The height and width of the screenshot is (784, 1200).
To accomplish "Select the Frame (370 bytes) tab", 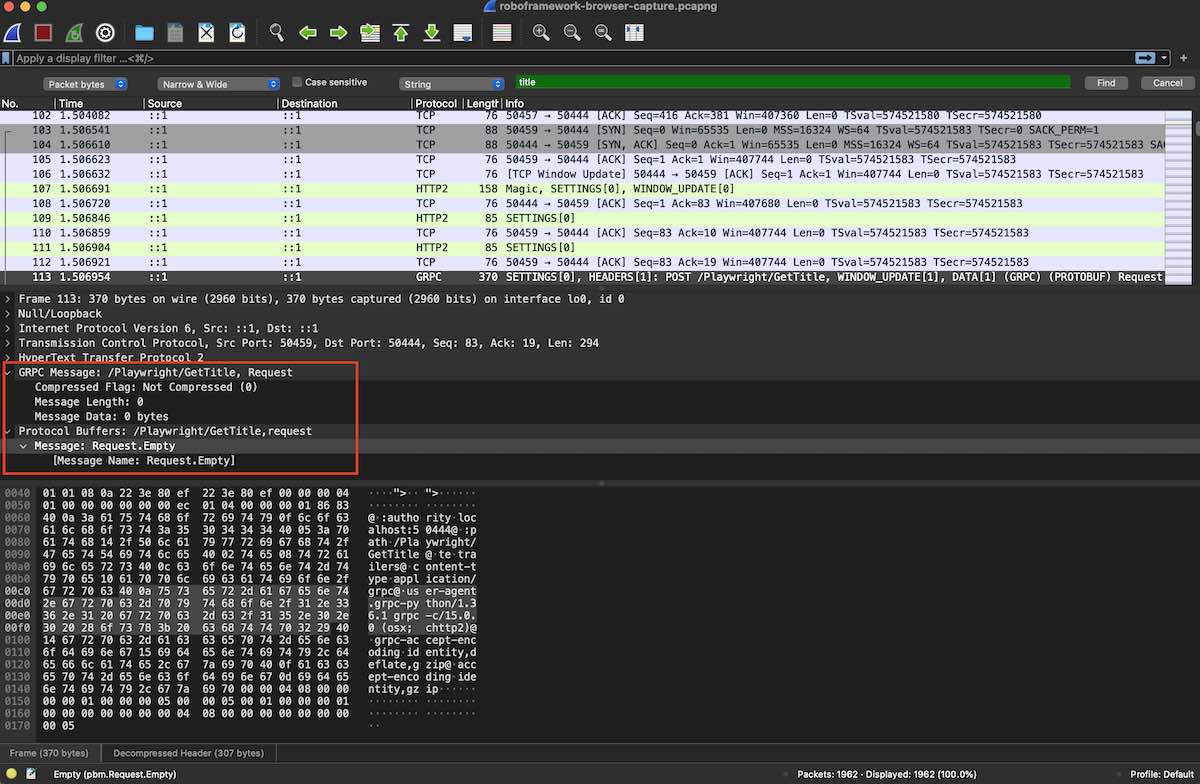I will coord(50,753).
